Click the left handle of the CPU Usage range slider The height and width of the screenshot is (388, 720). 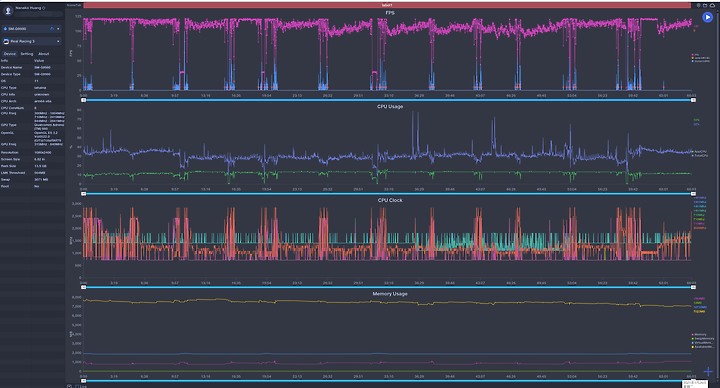click(x=84, y=194)
